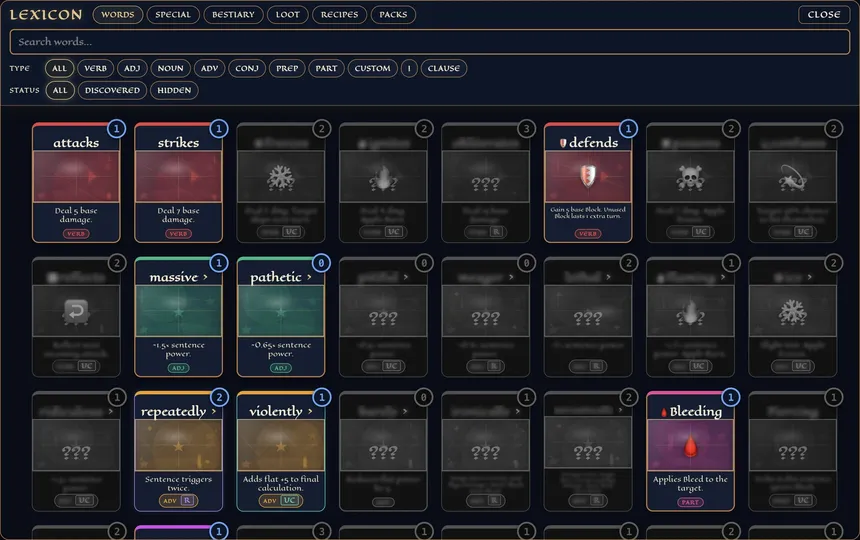The height and width of the screenshot is (540, 860).
Task: Filter words by VERB type
Action: [95, 69]
